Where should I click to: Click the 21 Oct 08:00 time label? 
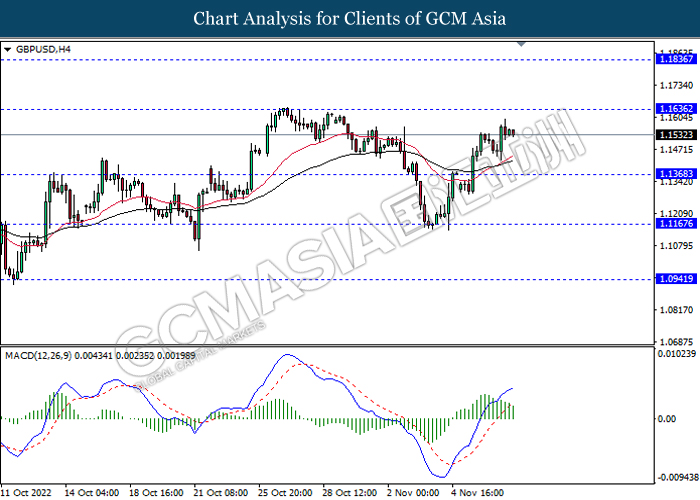point(221,492)
